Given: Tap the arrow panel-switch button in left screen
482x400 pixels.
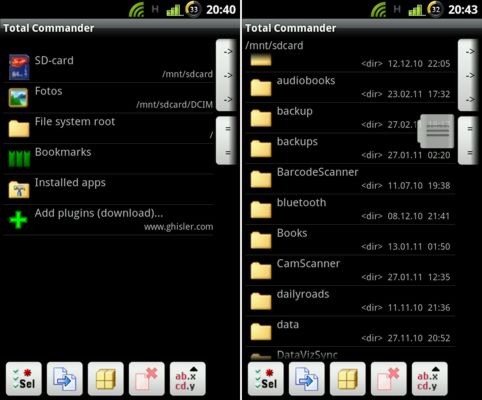Looking at the screenshot, I should [226, 75].
